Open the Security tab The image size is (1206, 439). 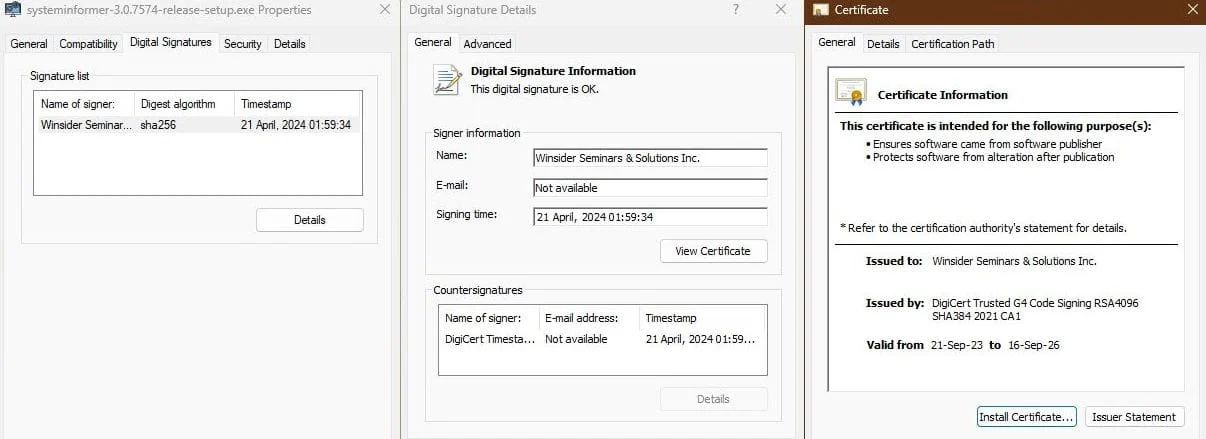point(242,44)
